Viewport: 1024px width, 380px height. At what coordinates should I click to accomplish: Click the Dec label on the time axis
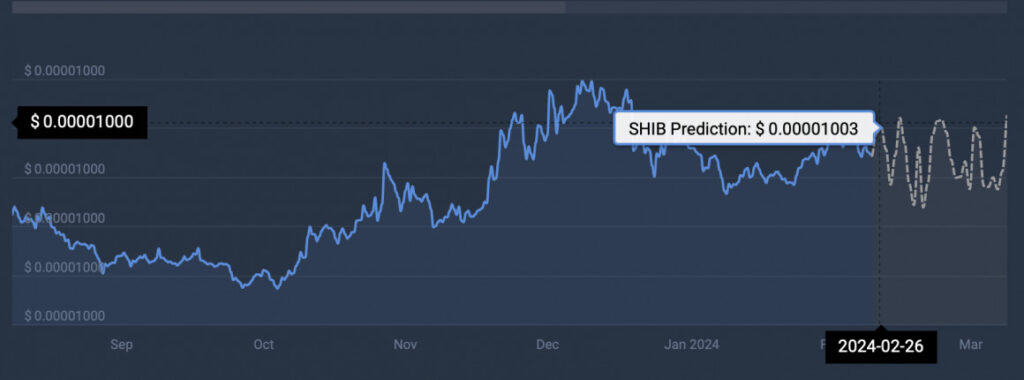547,344
